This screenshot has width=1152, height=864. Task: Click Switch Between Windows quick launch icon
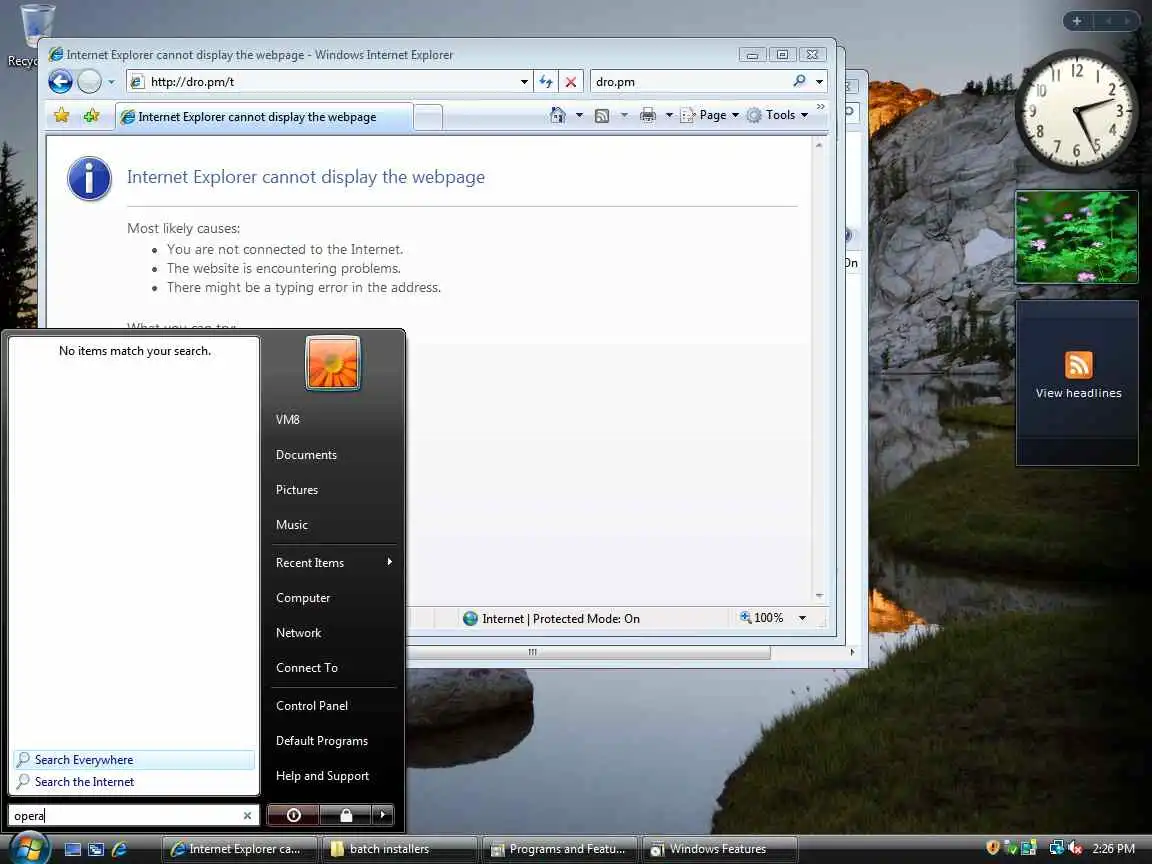point(96,849)
